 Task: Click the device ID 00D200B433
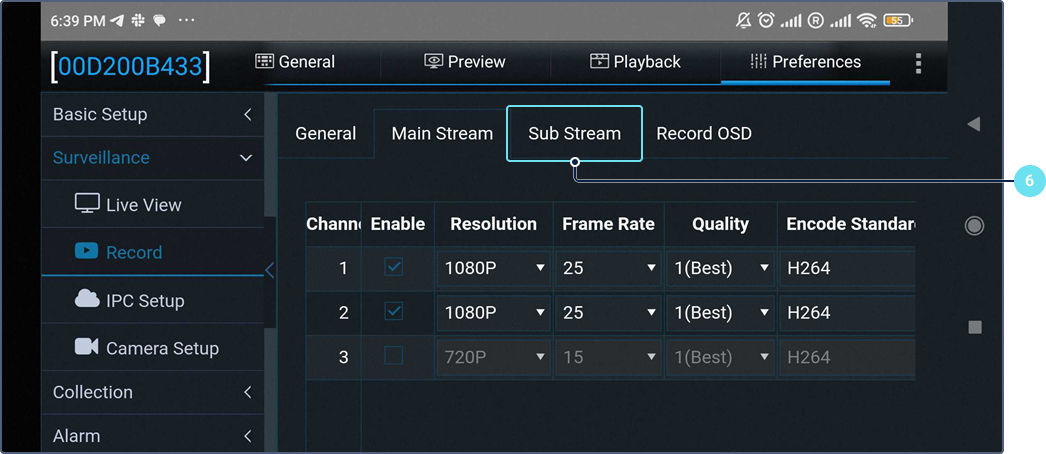pyautogui.click(x=131, y=66)
